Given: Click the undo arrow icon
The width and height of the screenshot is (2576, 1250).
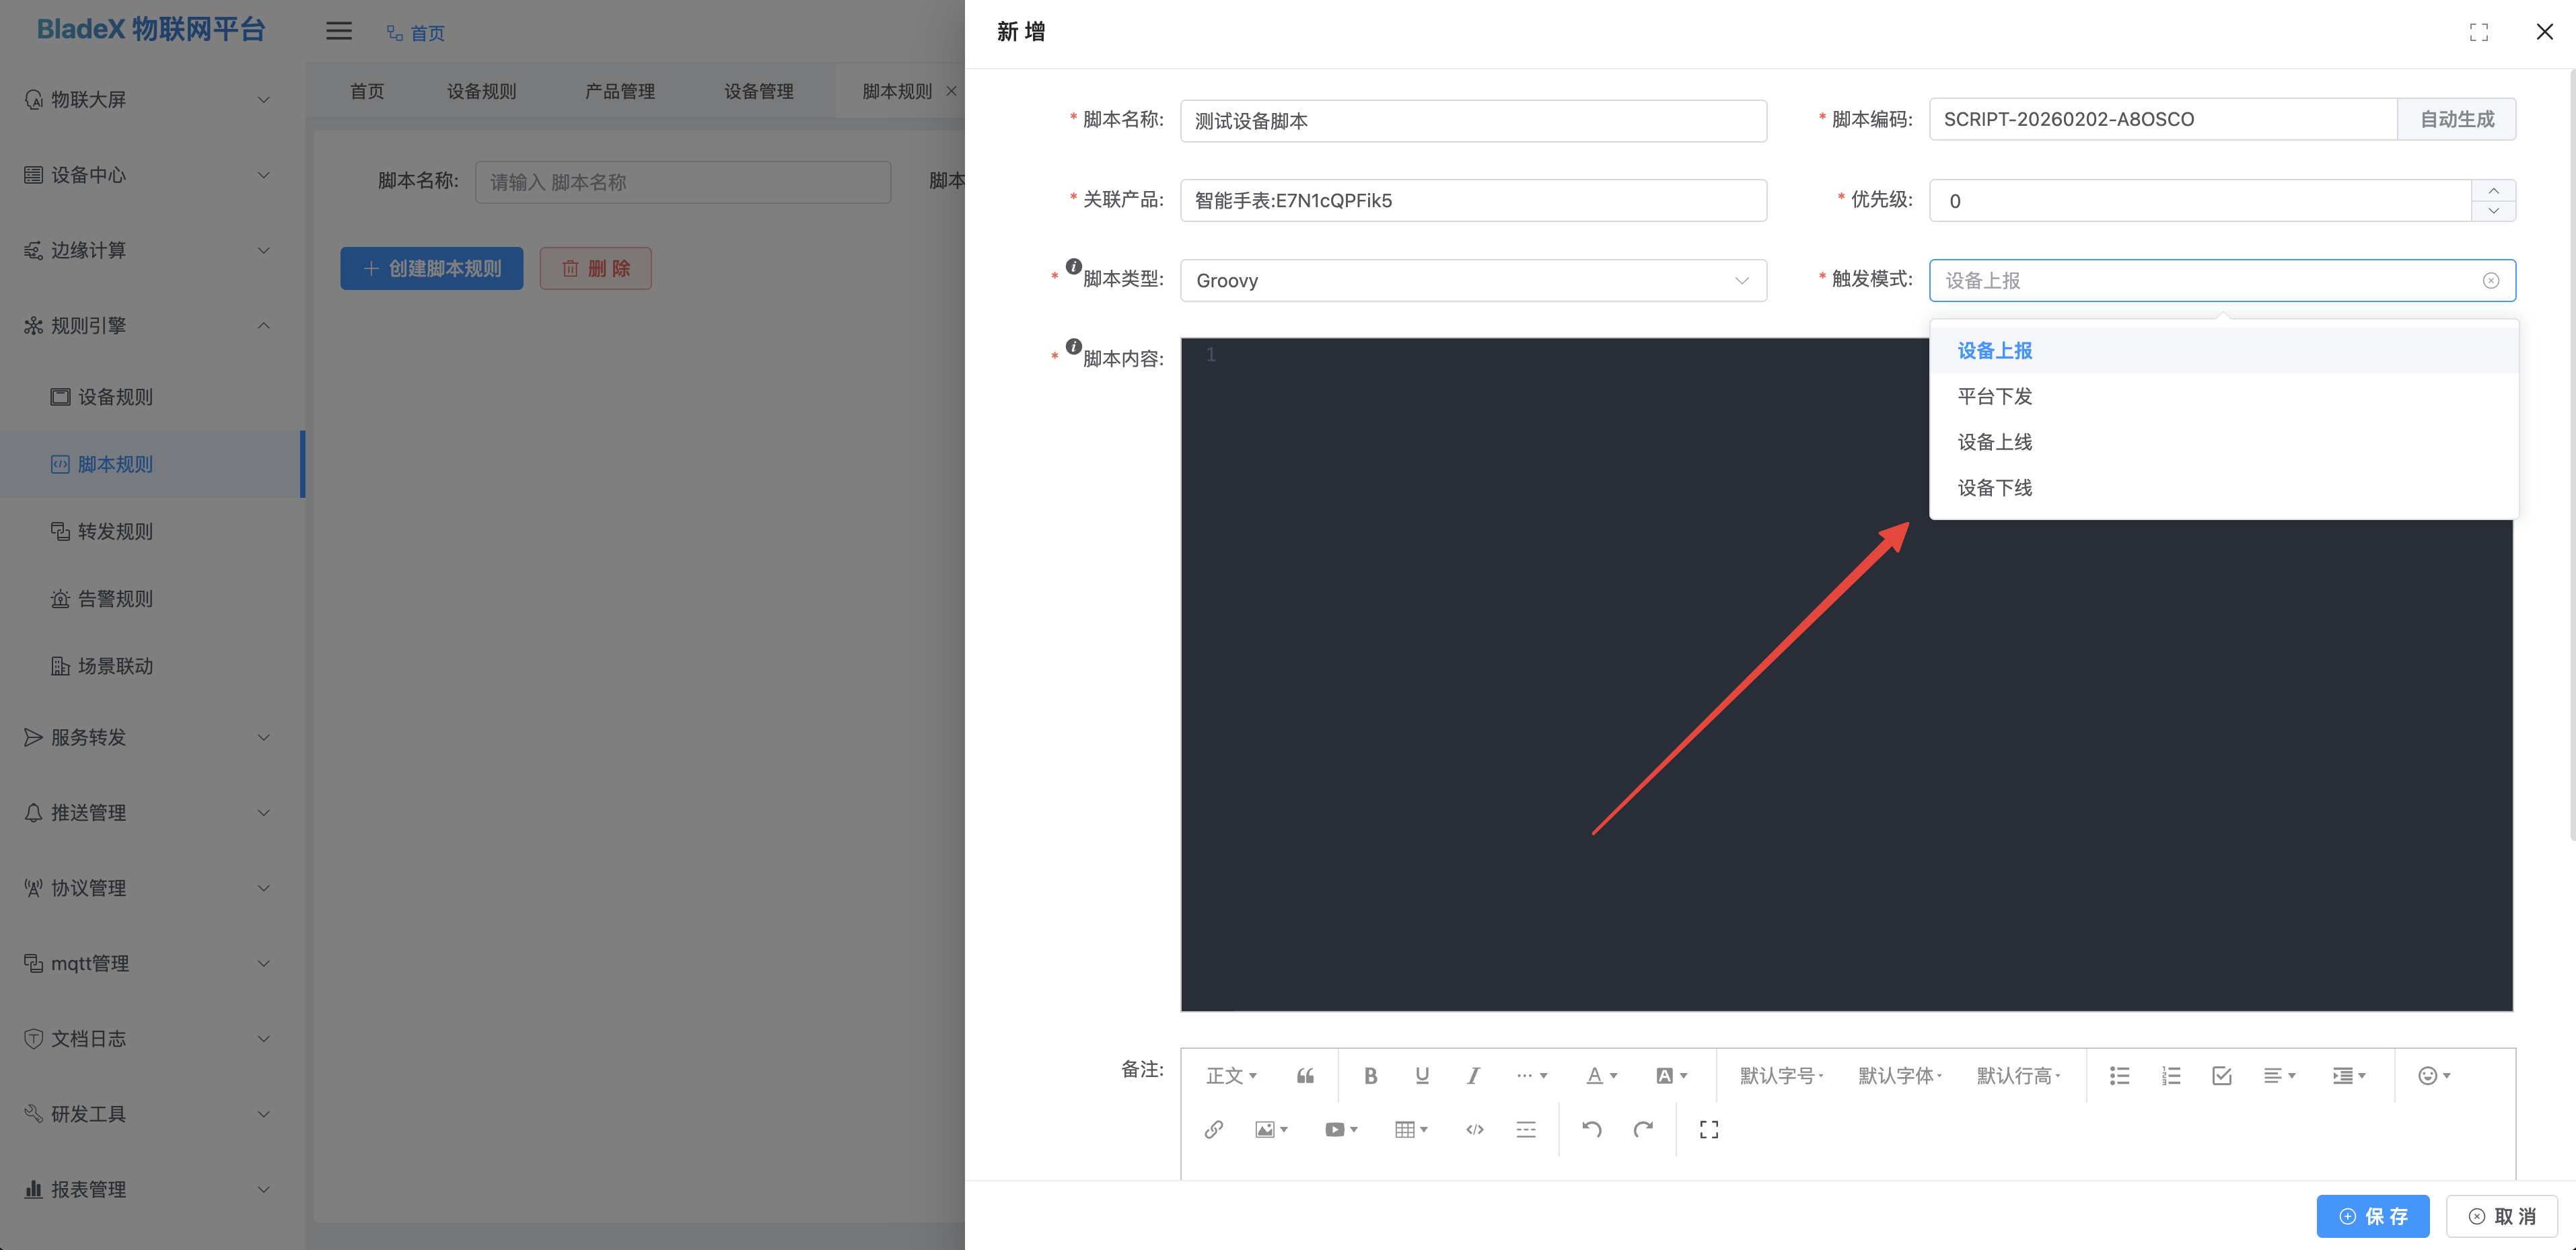Looking at the screenshot, I should point(1592,1130).
